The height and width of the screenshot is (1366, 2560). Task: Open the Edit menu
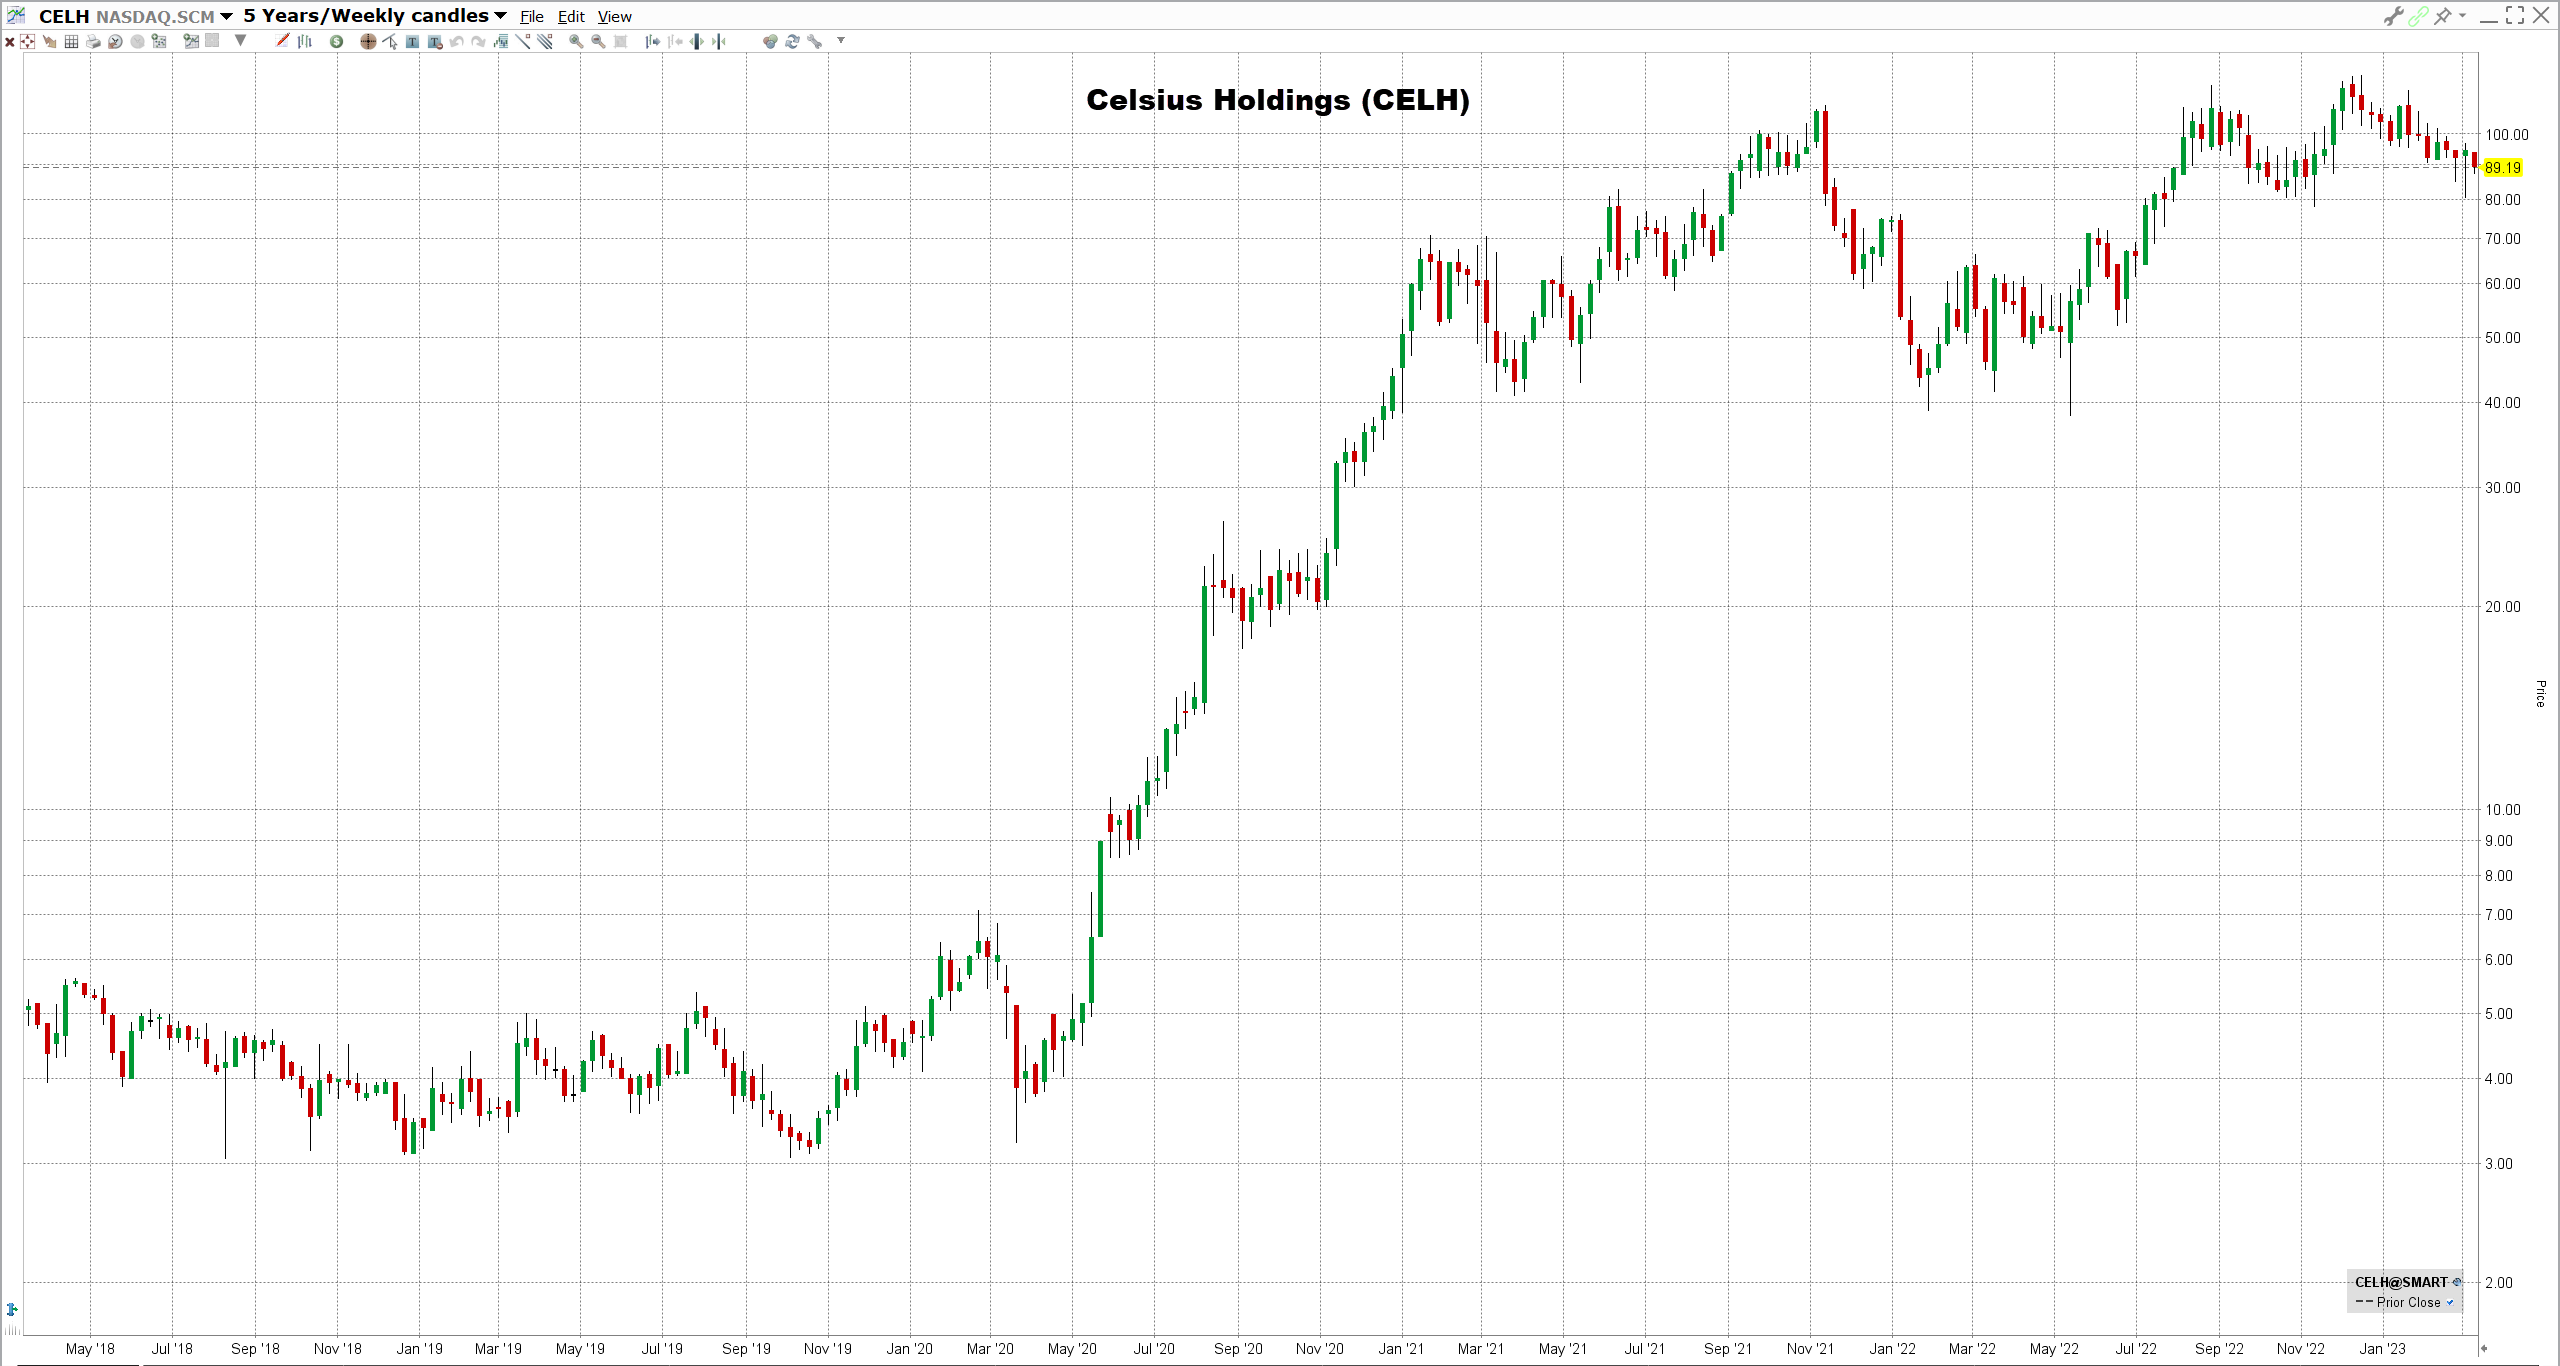point(571,17)
